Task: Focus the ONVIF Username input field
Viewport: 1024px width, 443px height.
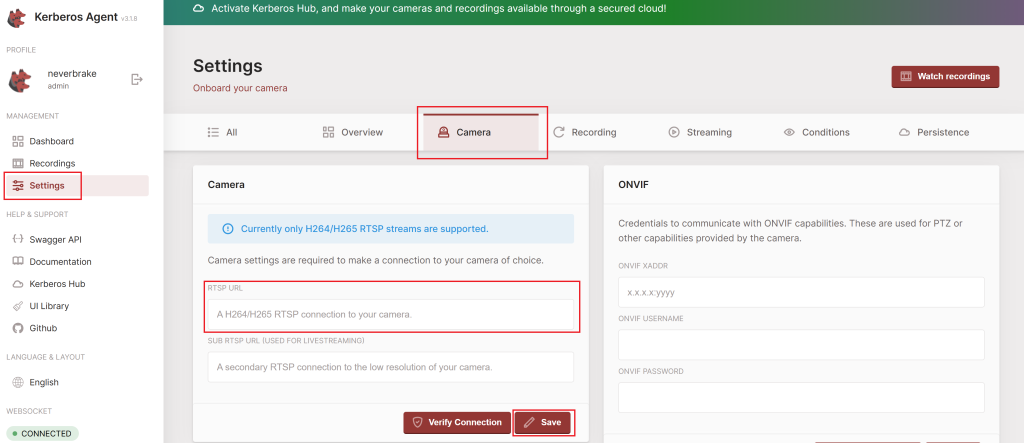Action: pyautogui.click(x=801, y=344)
